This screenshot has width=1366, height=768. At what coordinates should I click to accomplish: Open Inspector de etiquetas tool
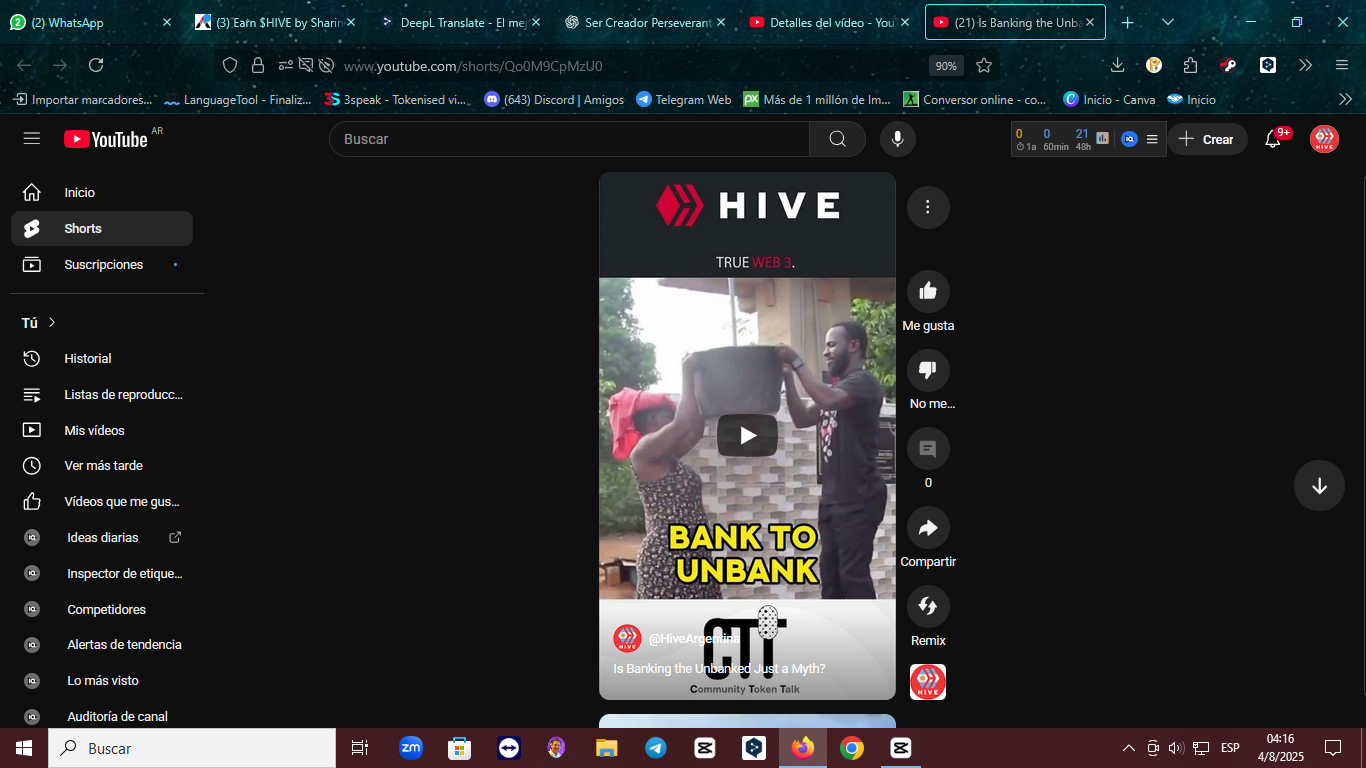click(102, 573)
